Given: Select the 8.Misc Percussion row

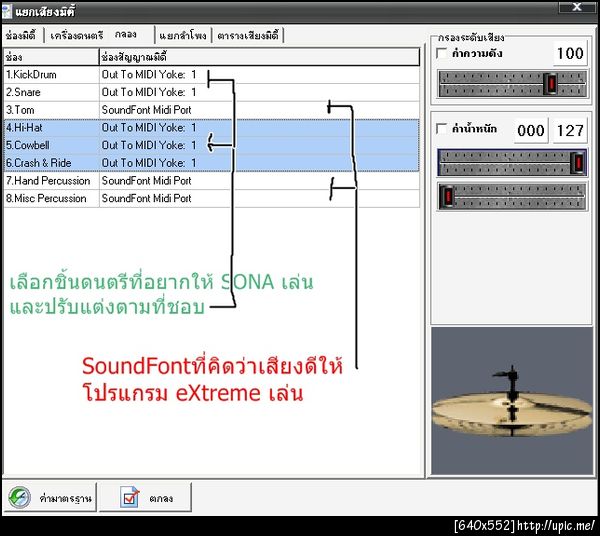Looking at the screenshot, I should (212, 198).
